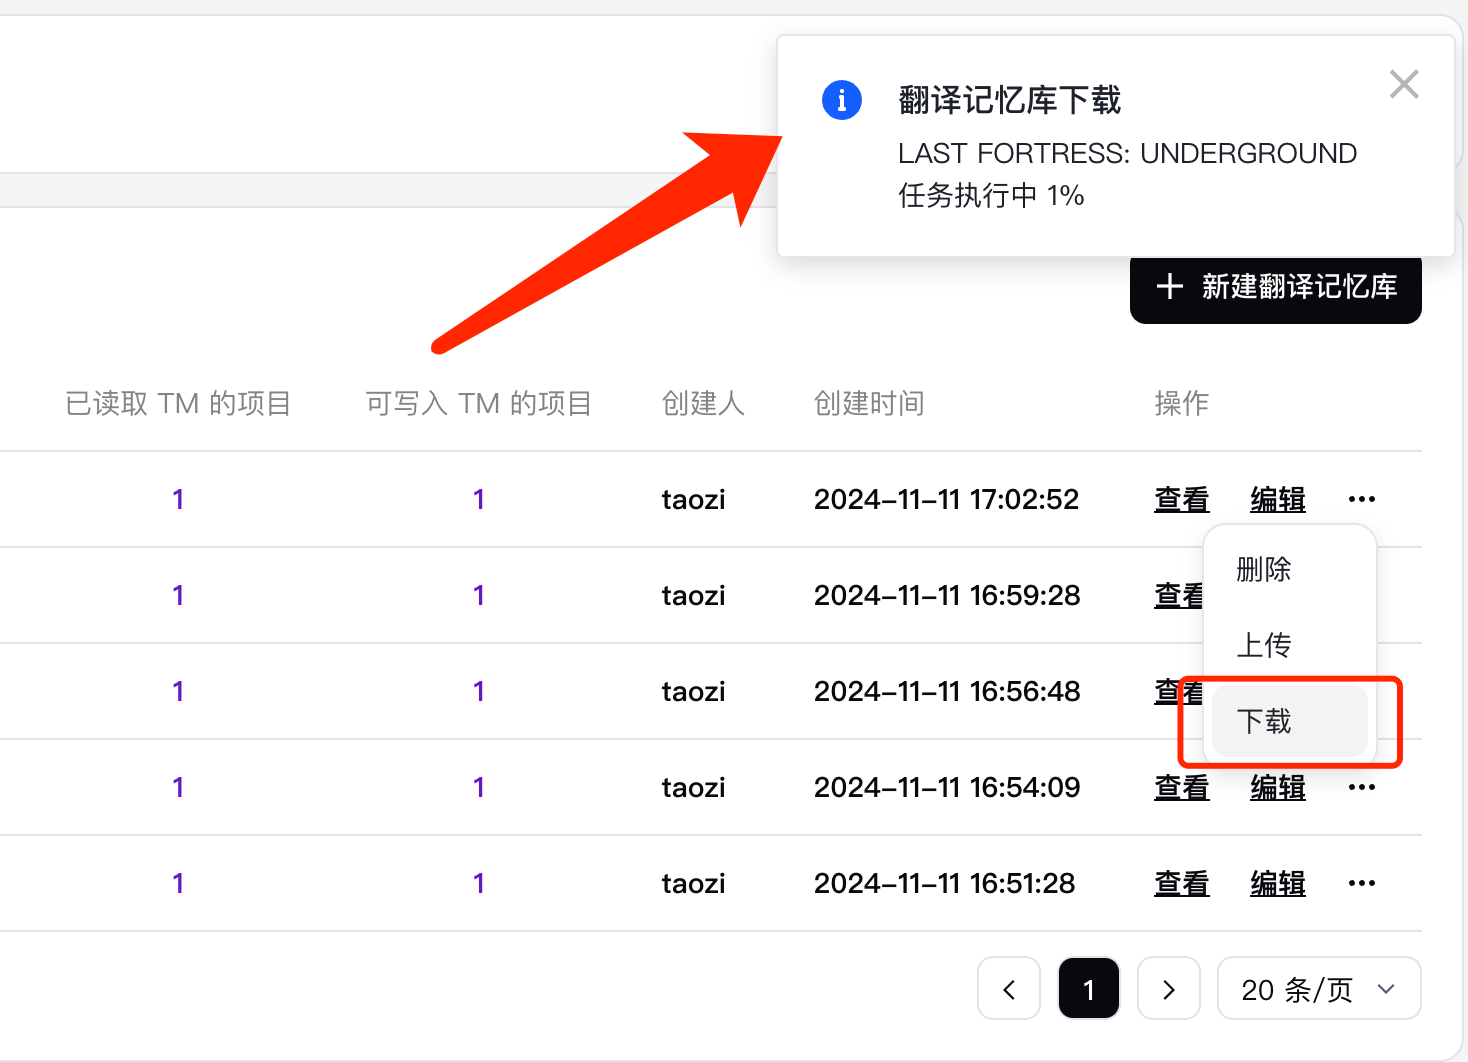Open more options for the 17:02:52 row
Viewport: 1468px width, 1062px height.
1361,499
